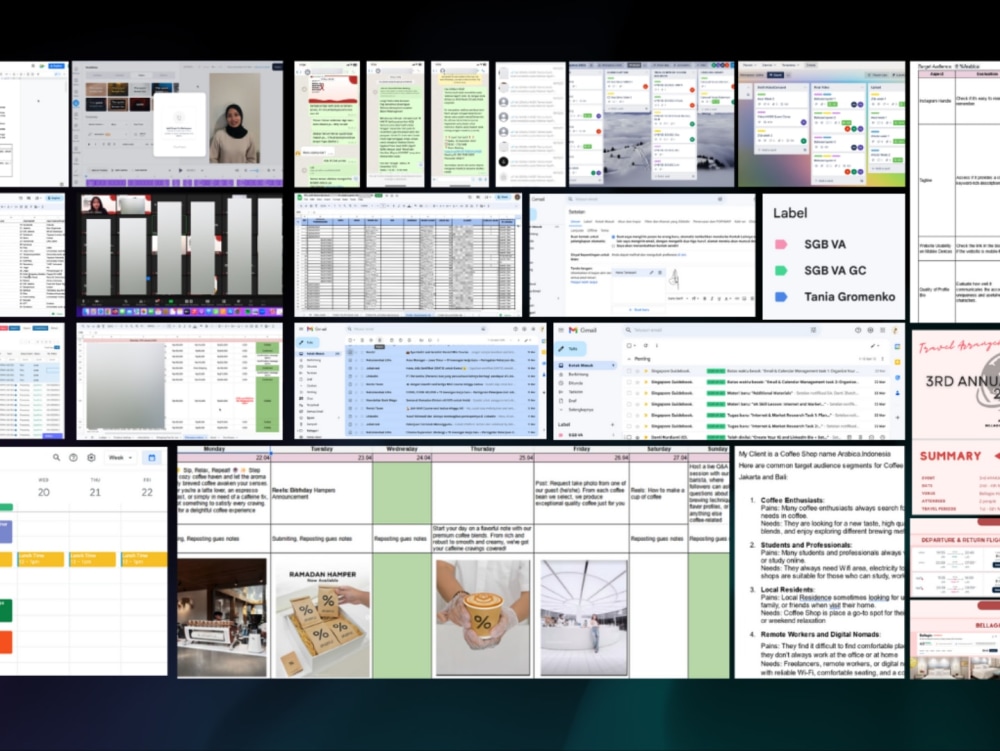Click signature delete trash icon in Gmail settings
This screenshot has width=1000, height=751.
pyautogui.click(x=660, y=272)
